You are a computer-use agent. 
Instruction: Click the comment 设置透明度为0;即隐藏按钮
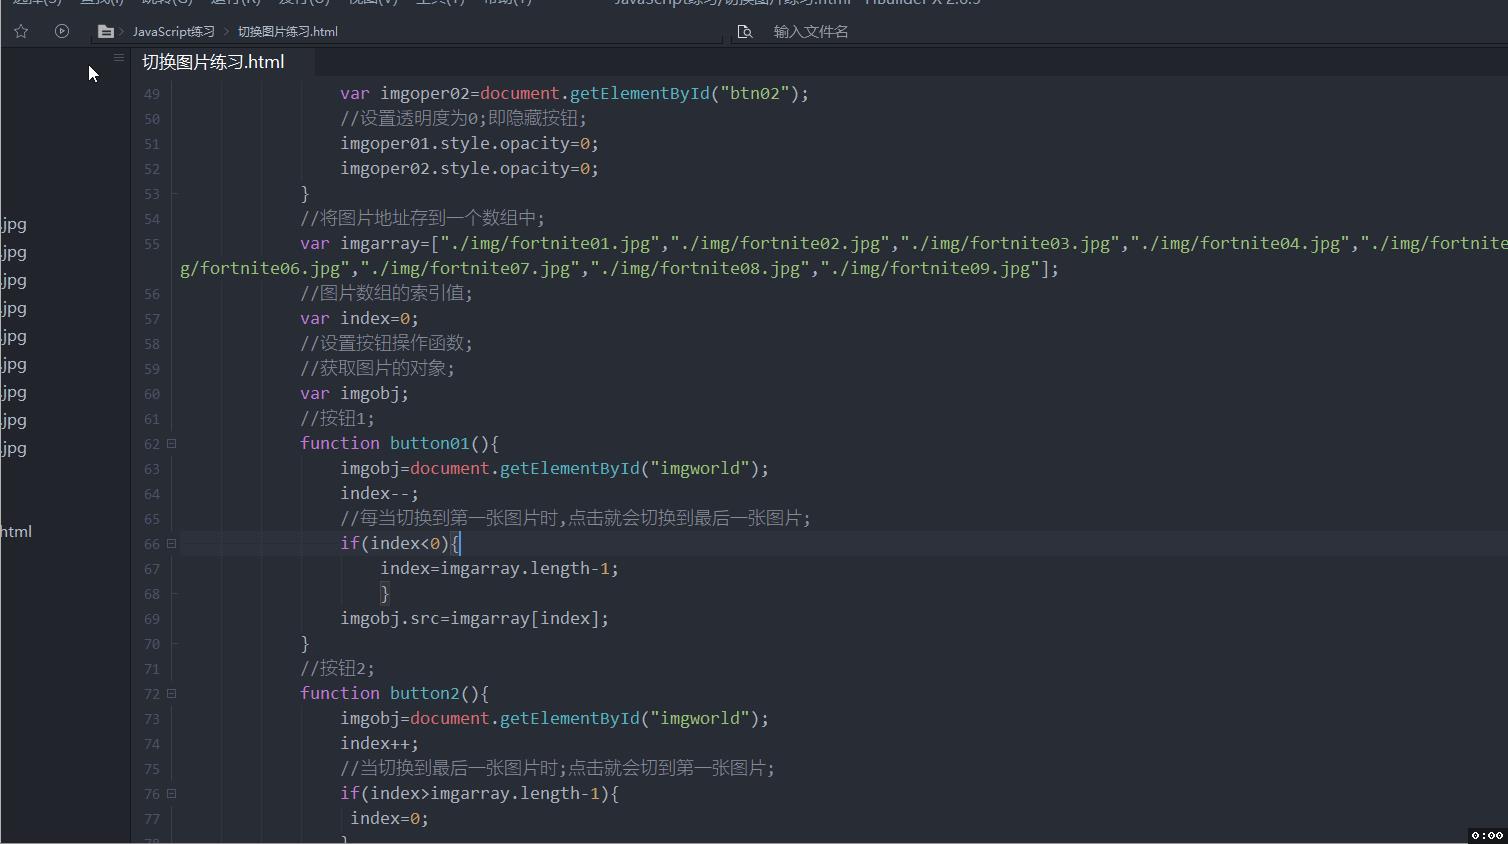click(464, 118)
